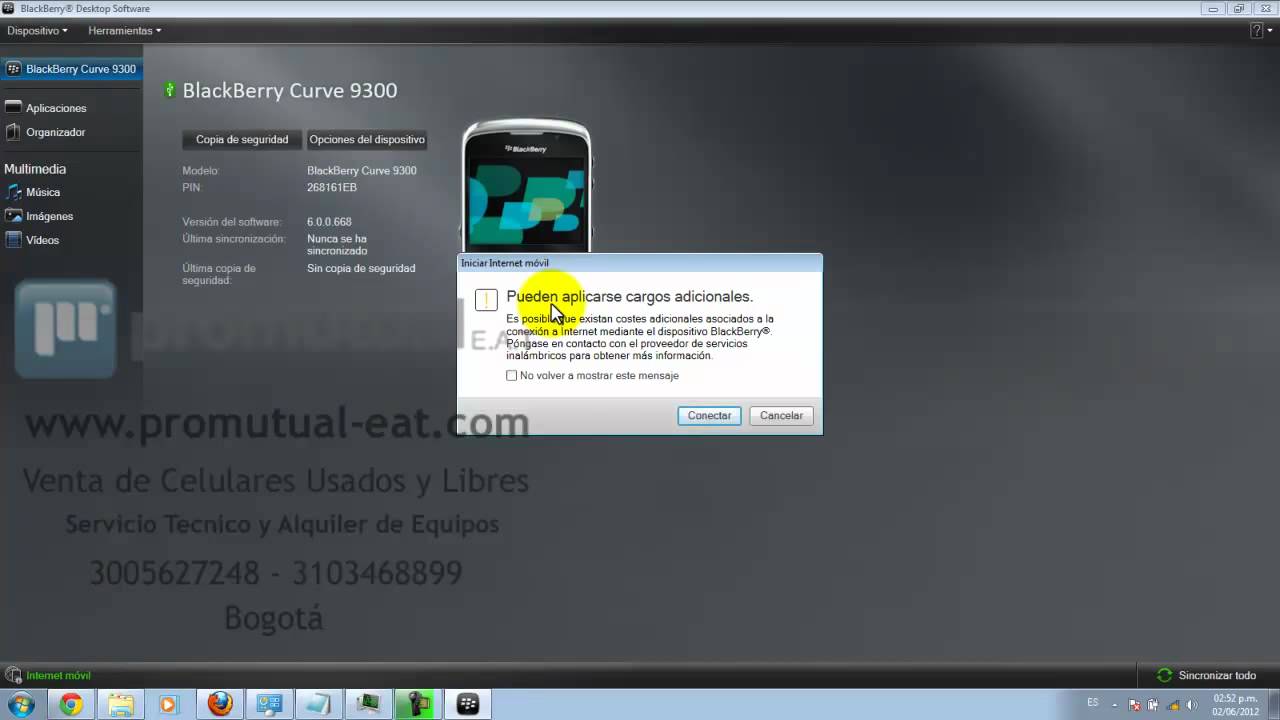Click the 'Sin copia de seguridad' text

point(361,269)
